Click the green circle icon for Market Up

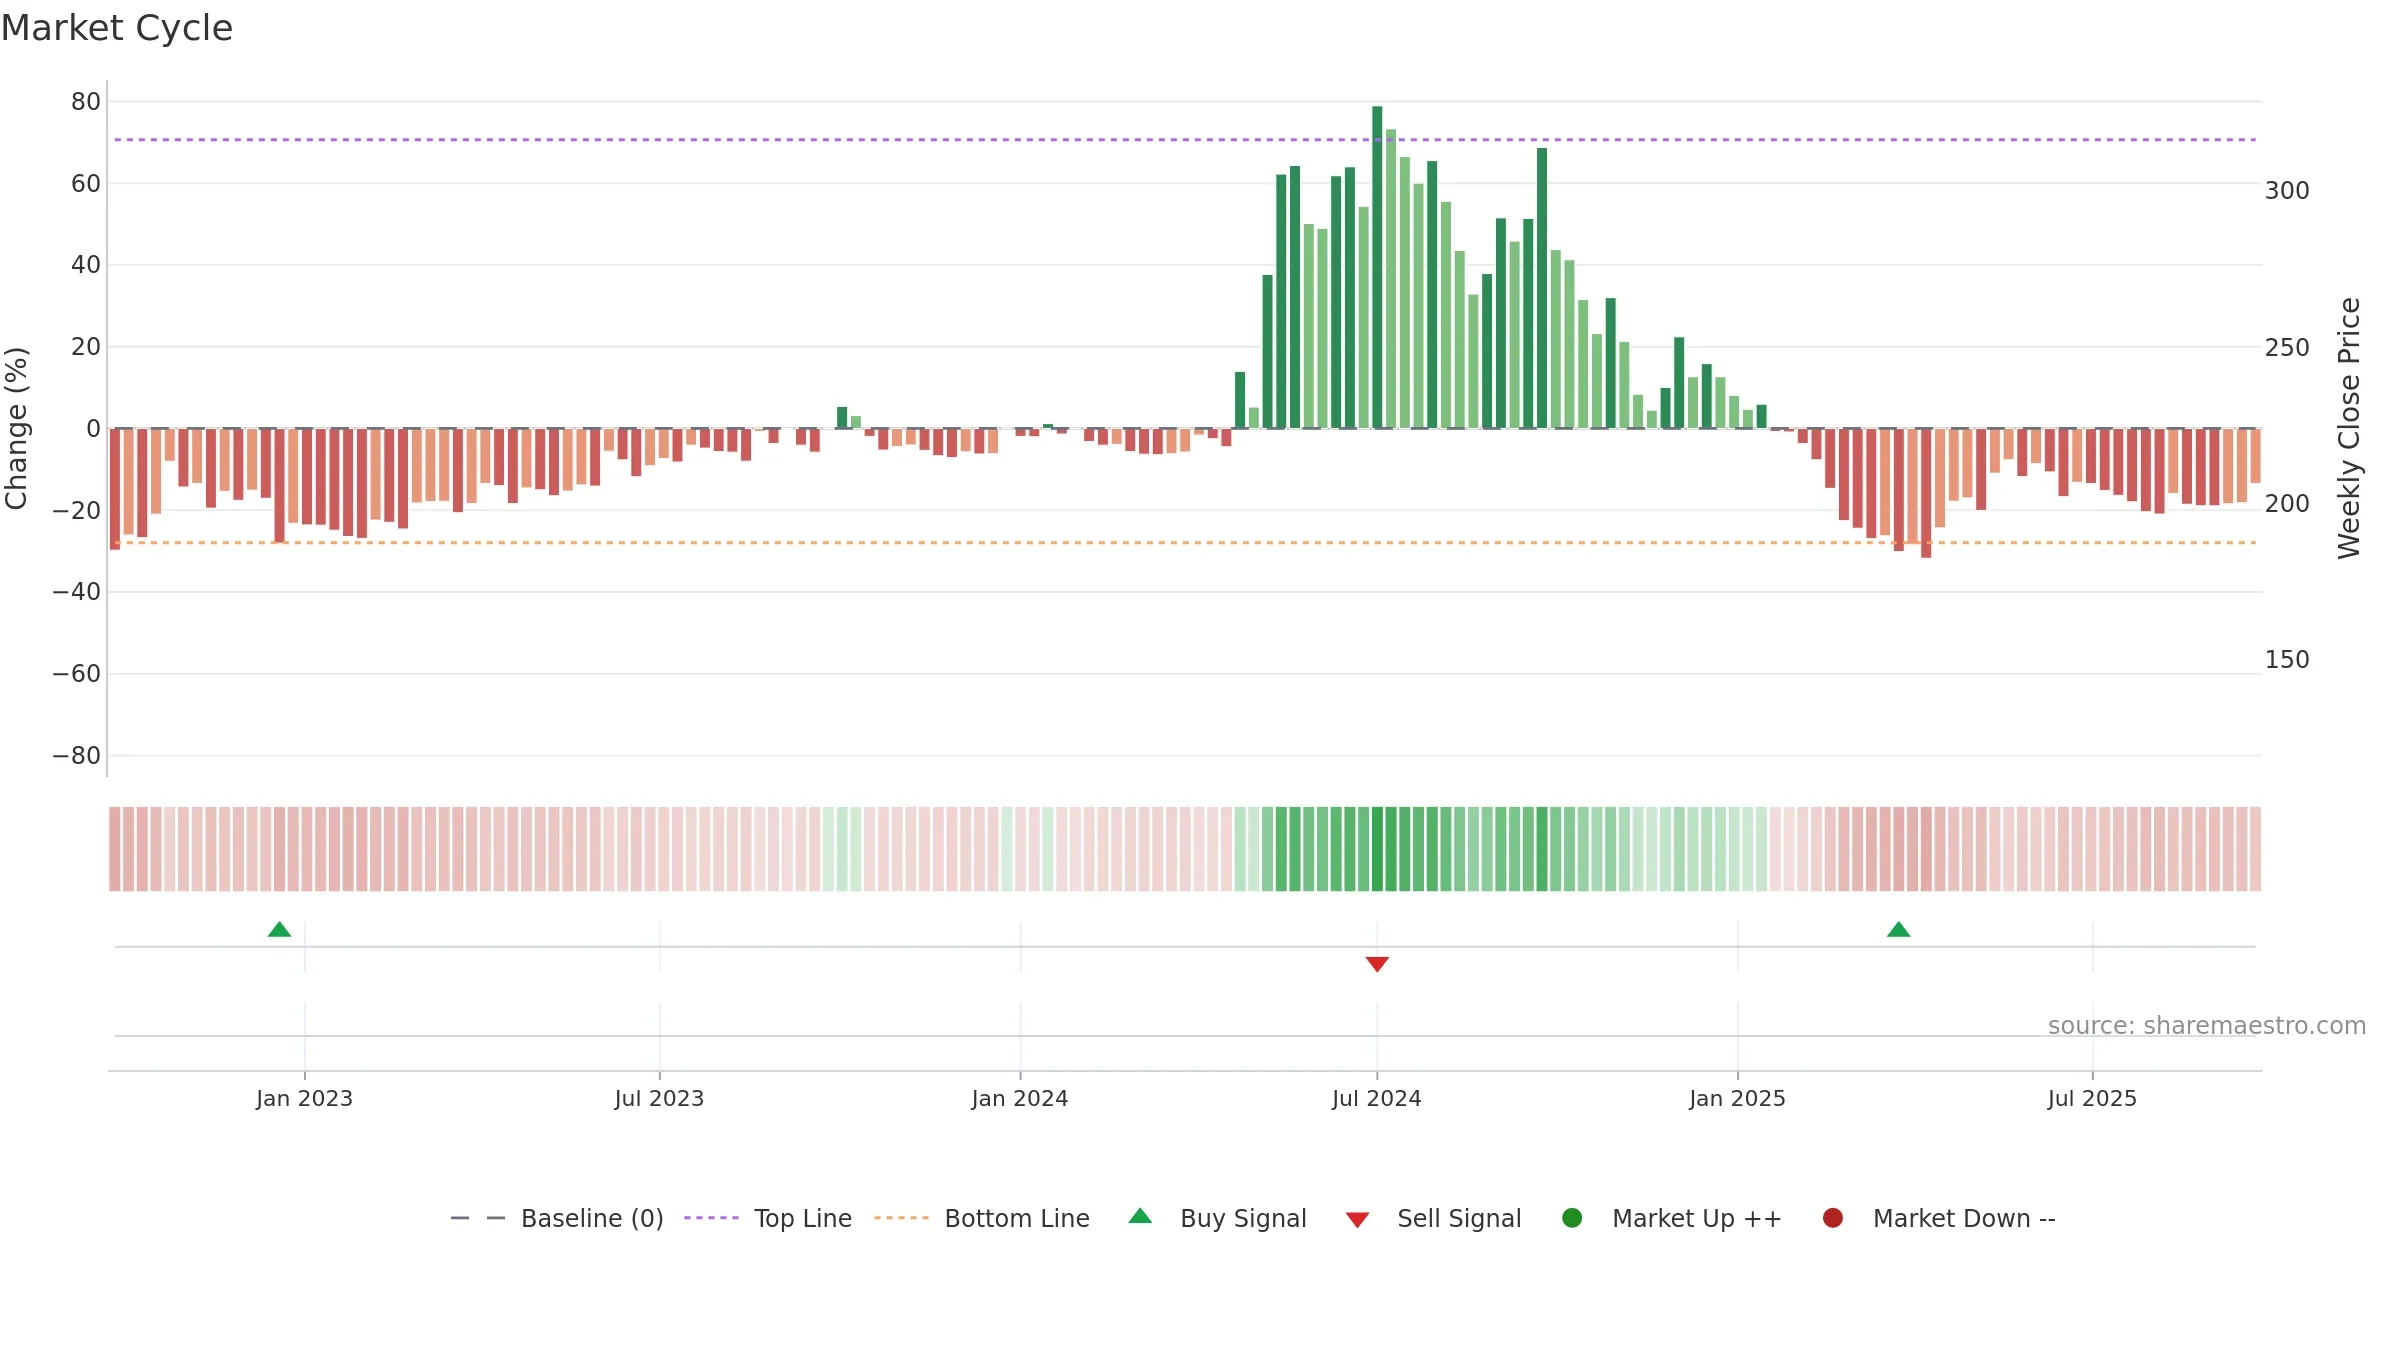(1572, 1218)
